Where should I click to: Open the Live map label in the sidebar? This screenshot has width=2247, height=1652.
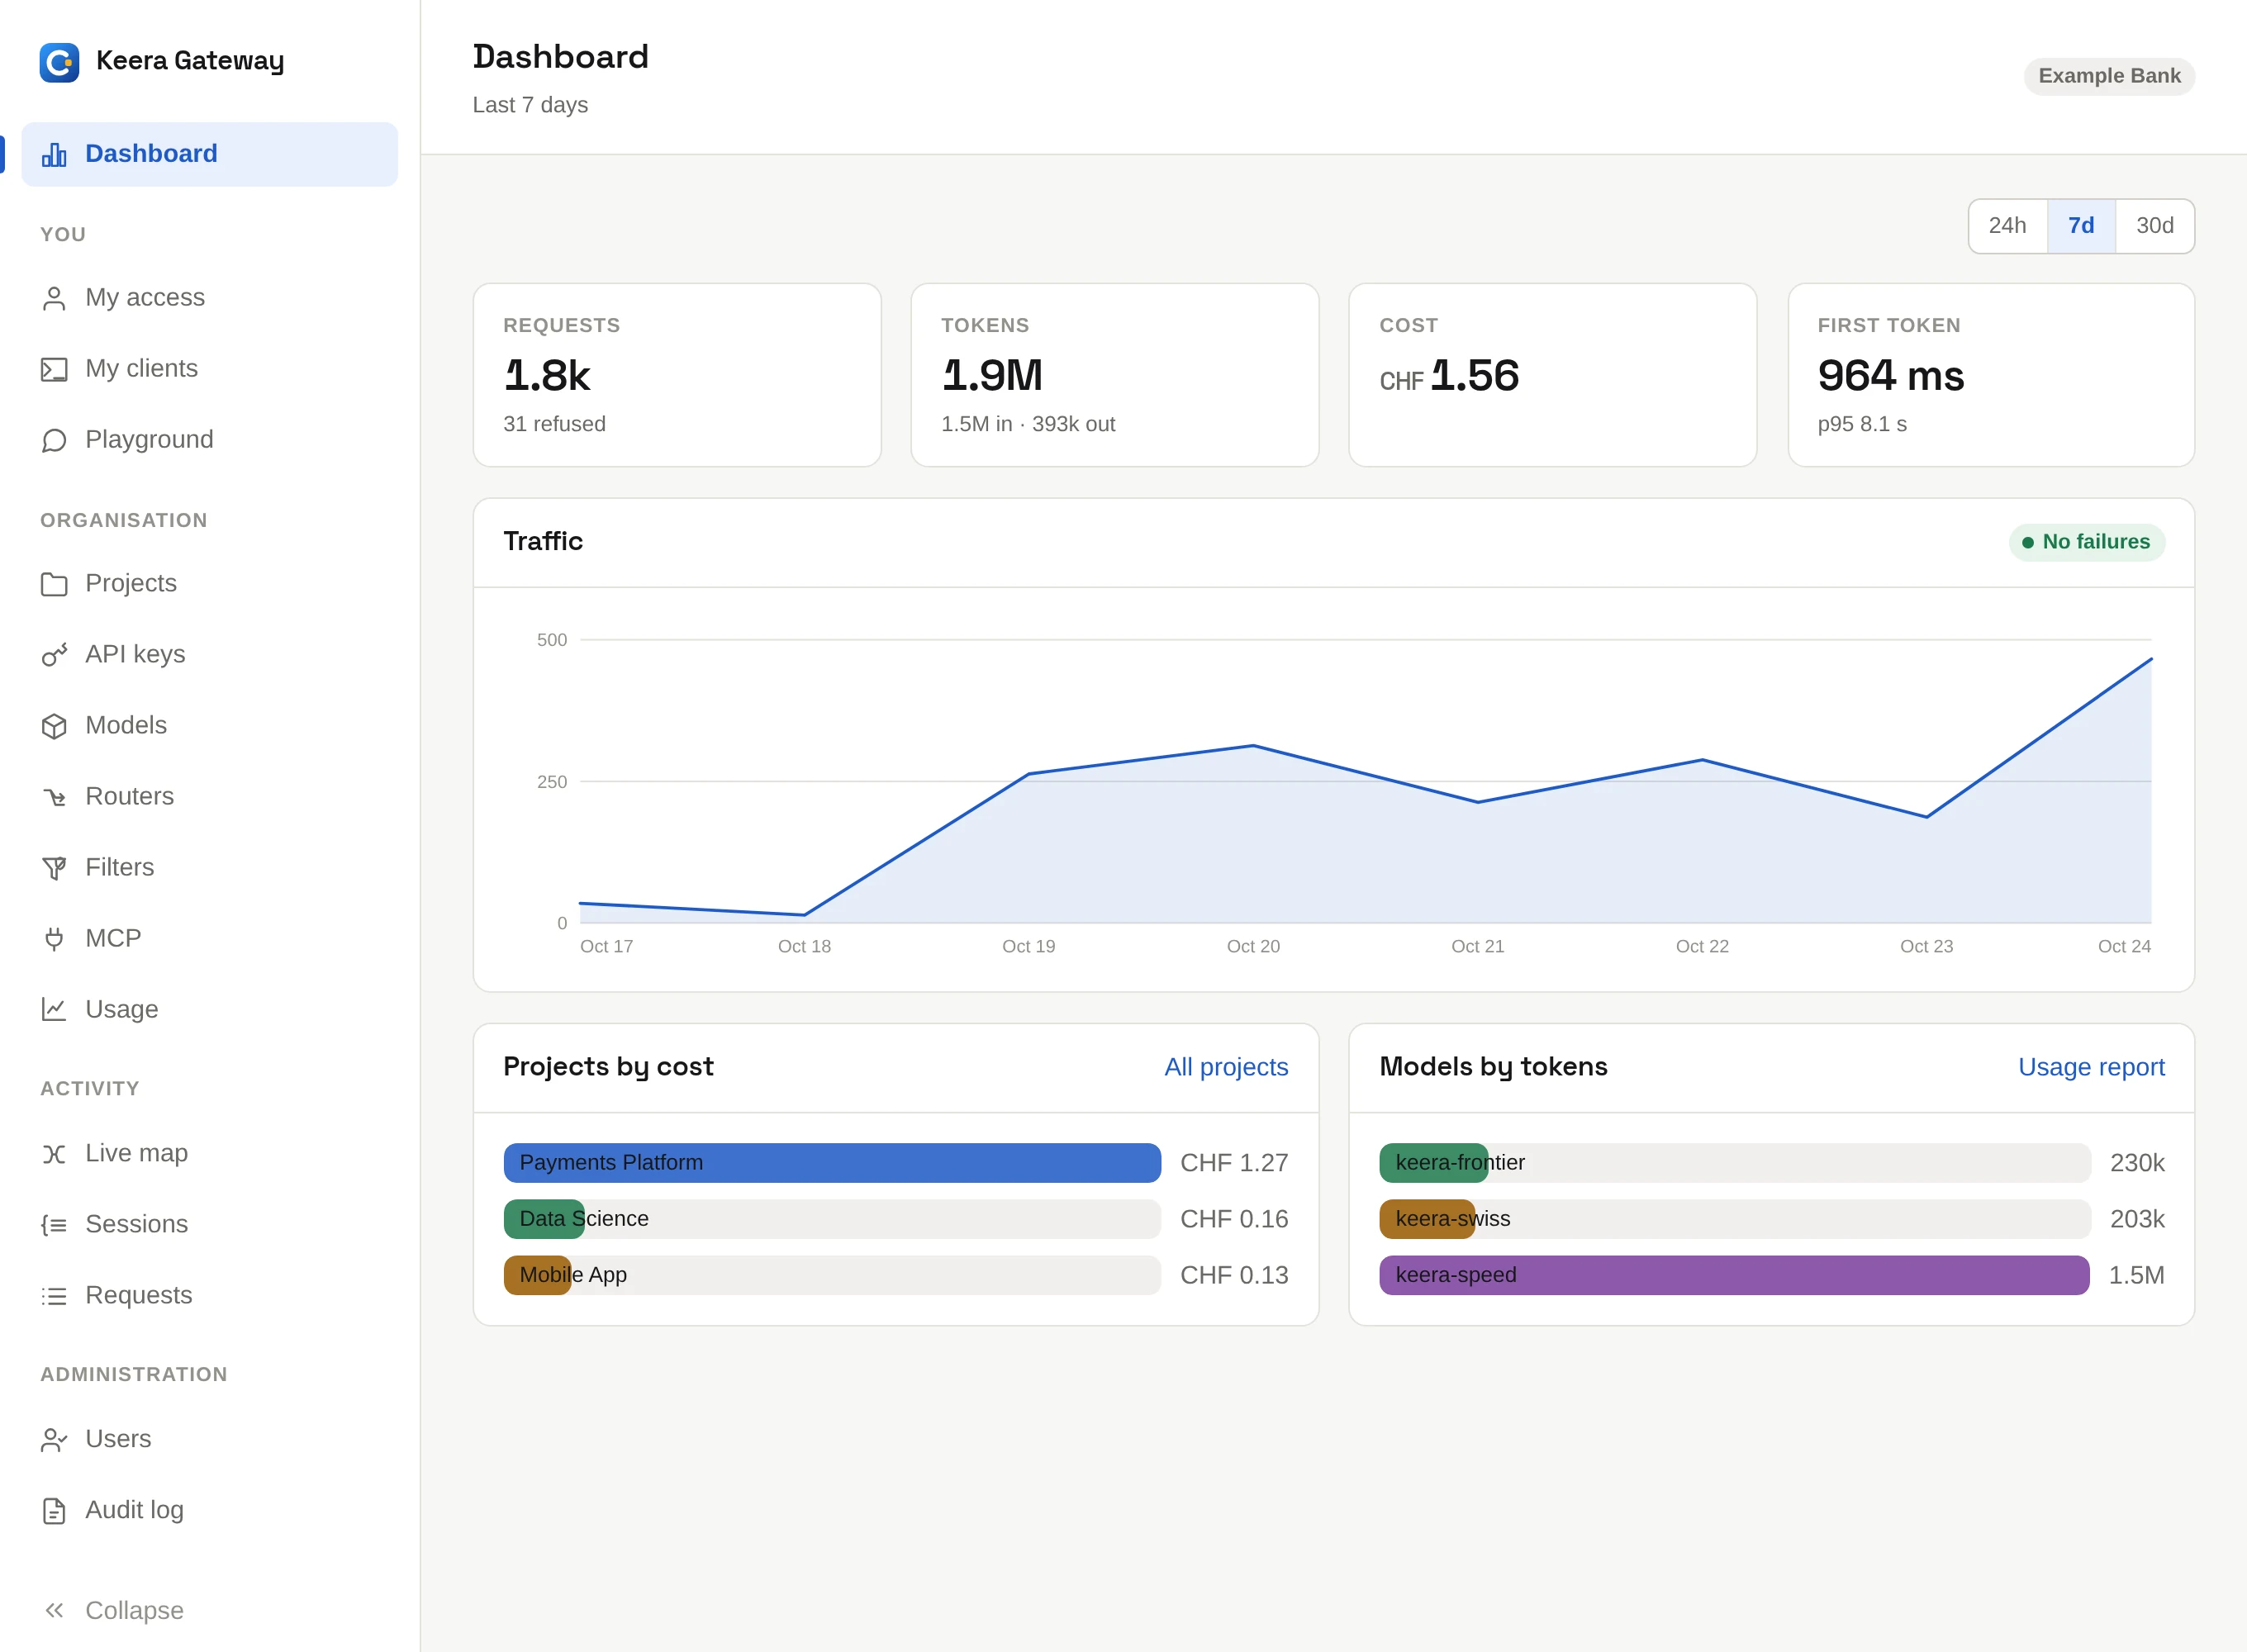click(137, 1153)
